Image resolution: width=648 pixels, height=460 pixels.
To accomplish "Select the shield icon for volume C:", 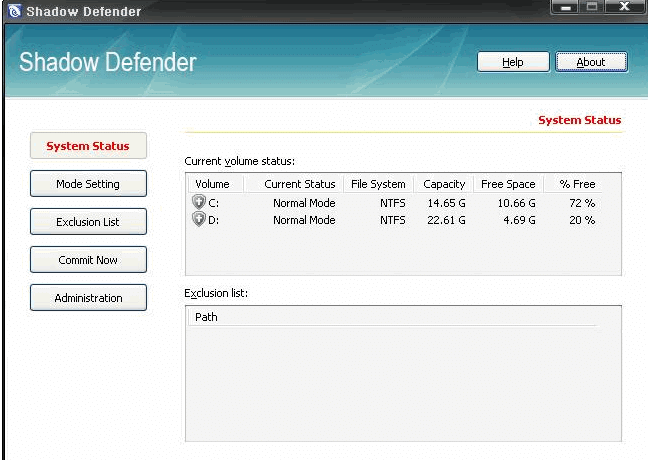I will (199, 202).
